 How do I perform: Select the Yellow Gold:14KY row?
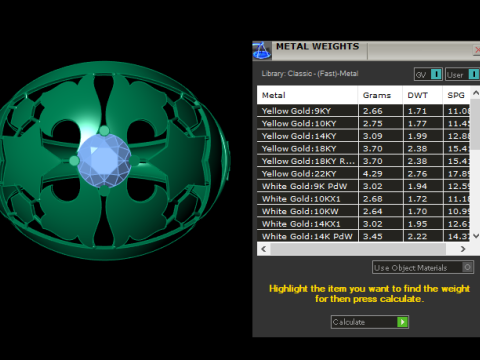[x=363, y=136]
